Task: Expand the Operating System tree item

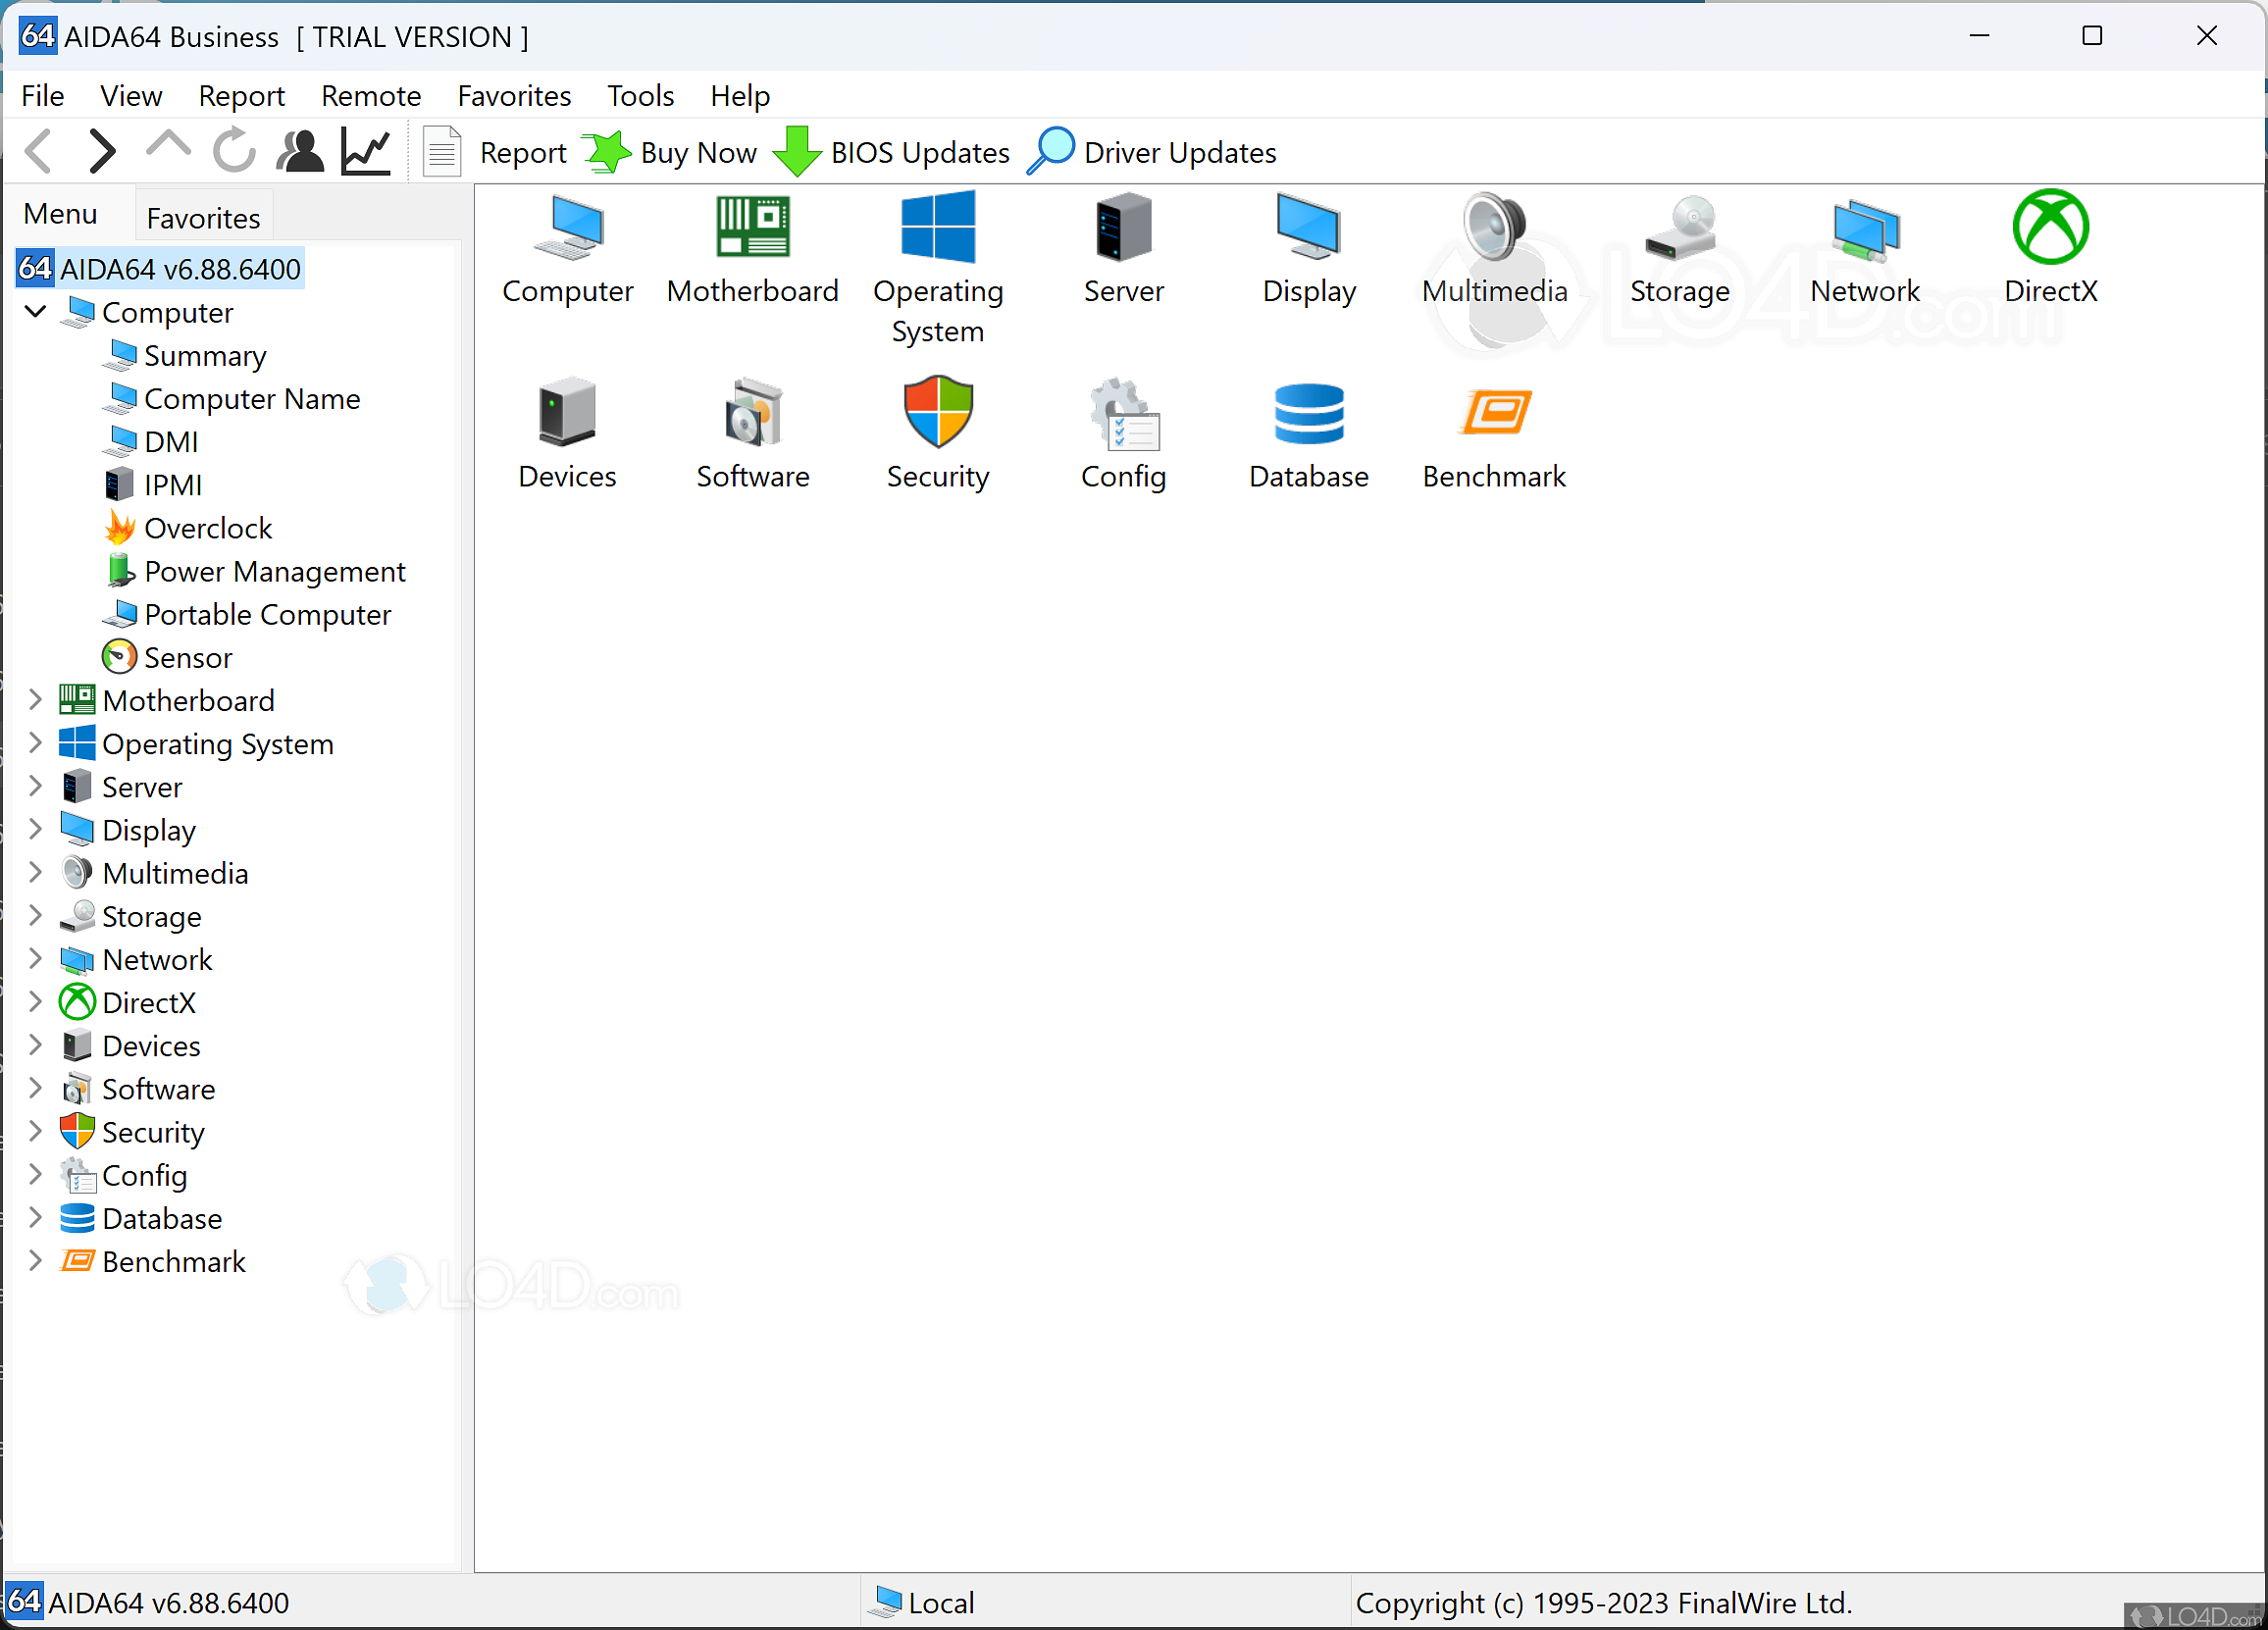Action: [38, 742]
